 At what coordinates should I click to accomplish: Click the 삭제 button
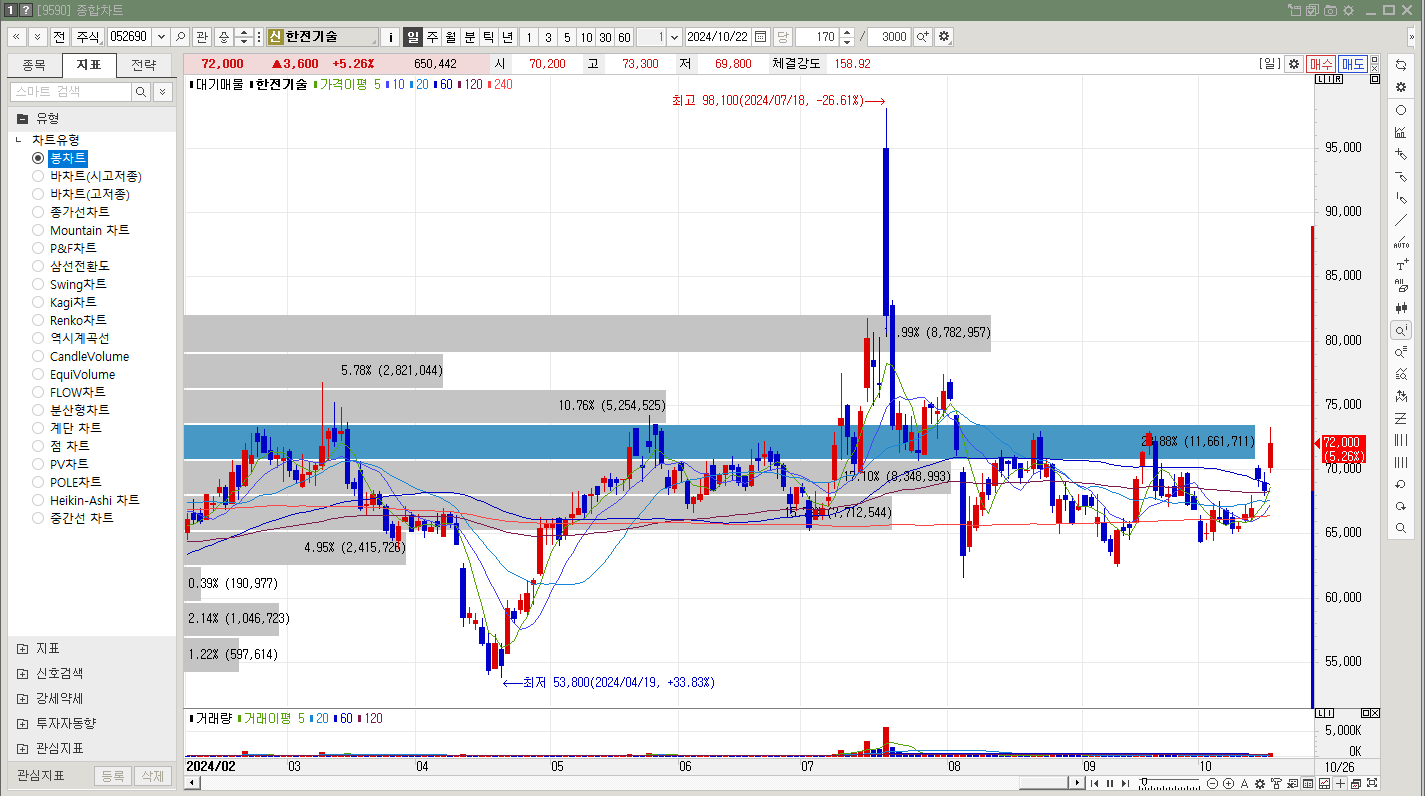151,776
